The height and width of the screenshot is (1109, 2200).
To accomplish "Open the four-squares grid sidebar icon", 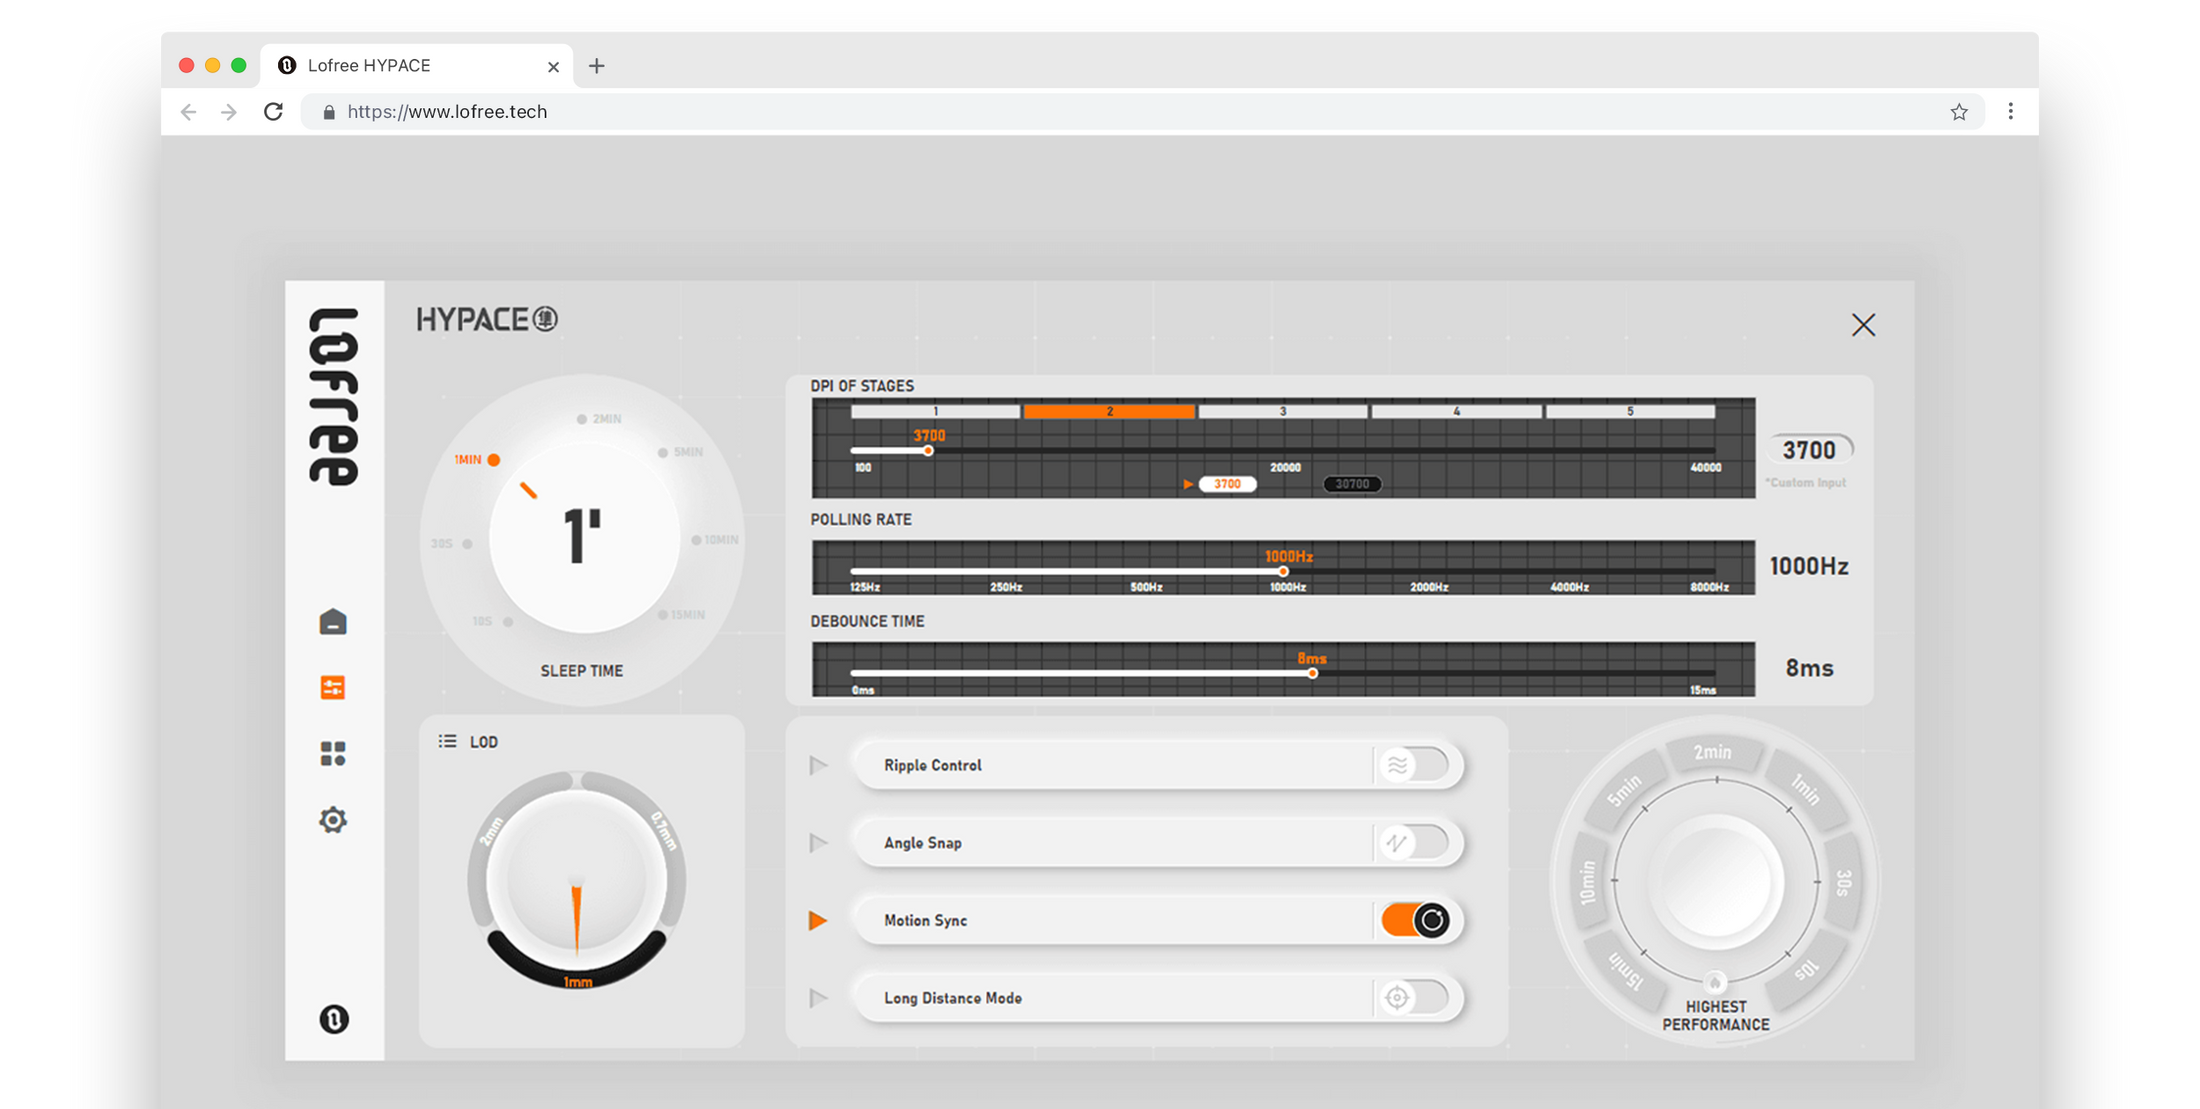I will 333,753.
